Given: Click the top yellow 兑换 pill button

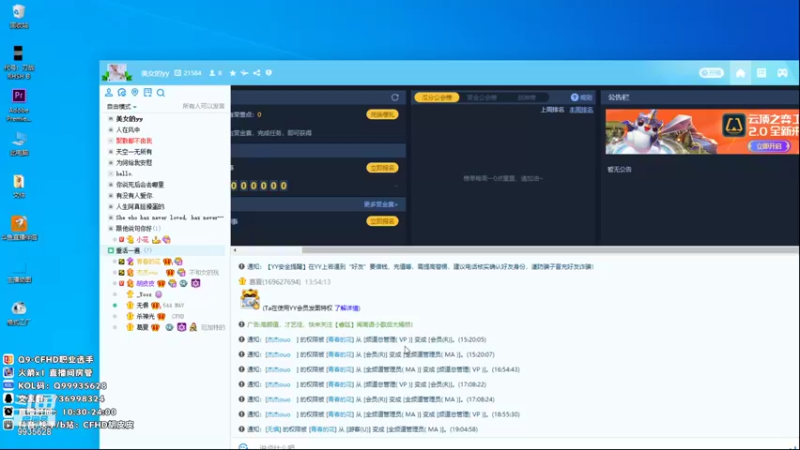Looking at the screenshot, I should [x=382, y=114].
